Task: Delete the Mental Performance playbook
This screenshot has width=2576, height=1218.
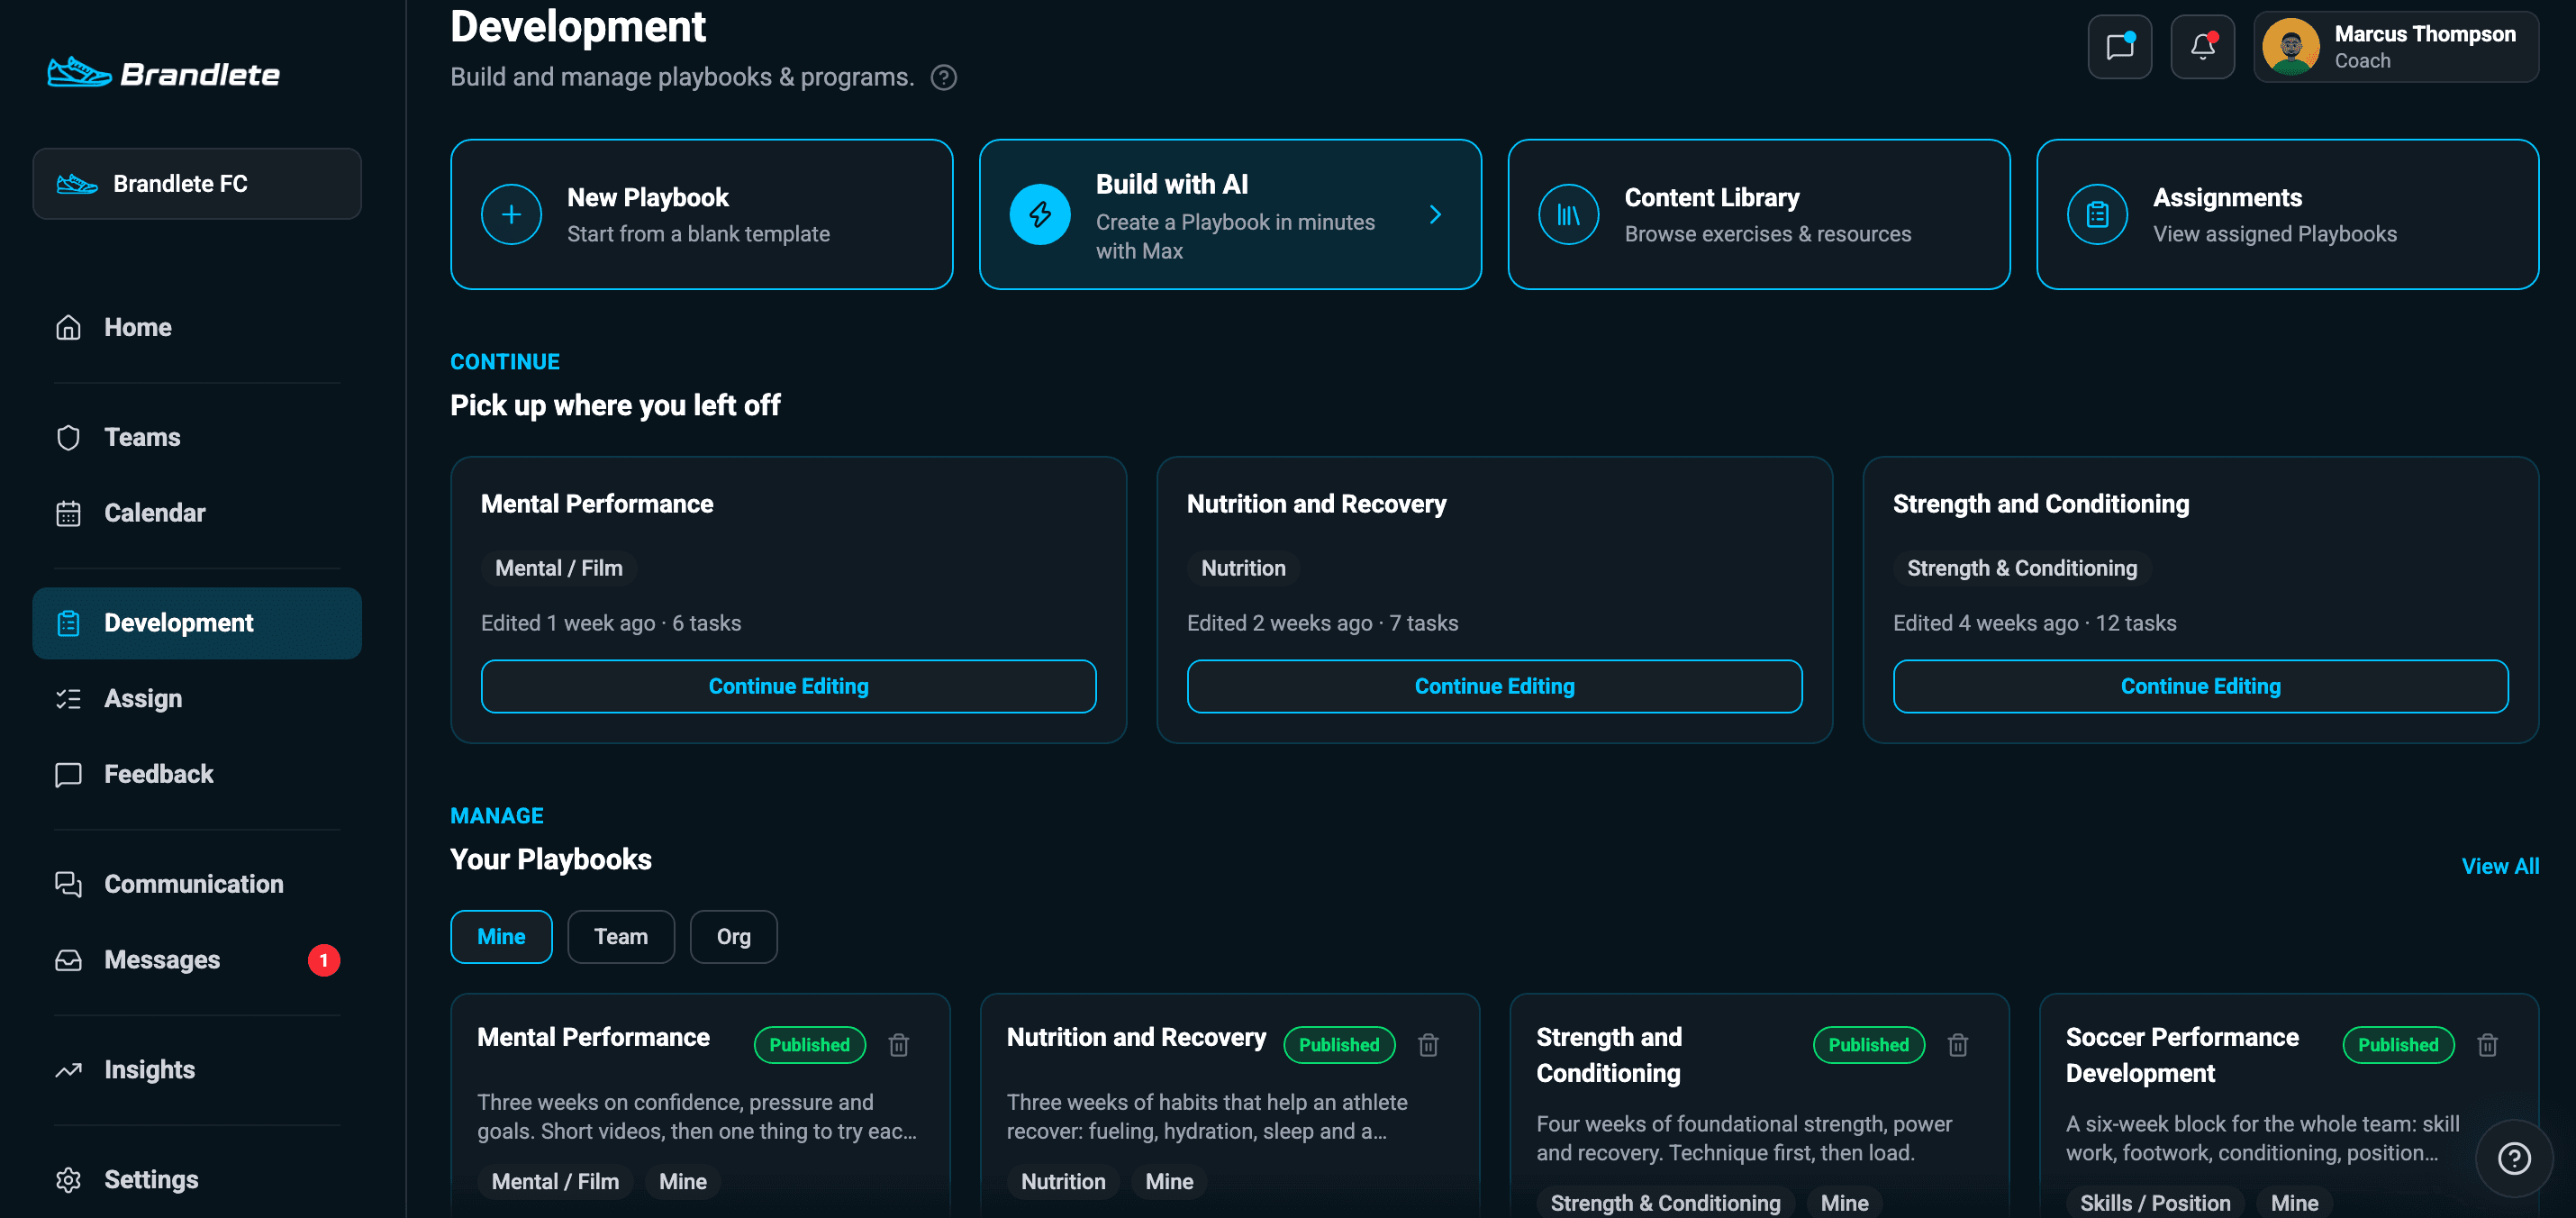Action: [x=899, y=1044]
